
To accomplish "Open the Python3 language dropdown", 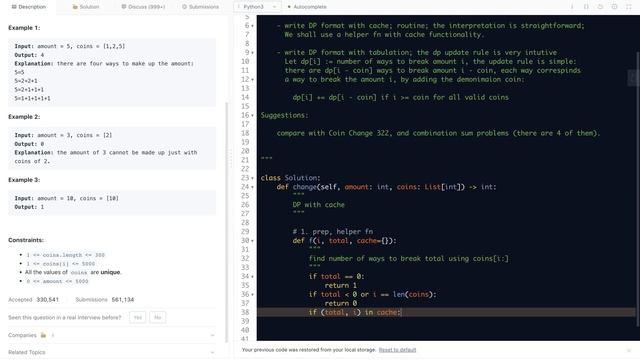I will [x=258, y=7].
